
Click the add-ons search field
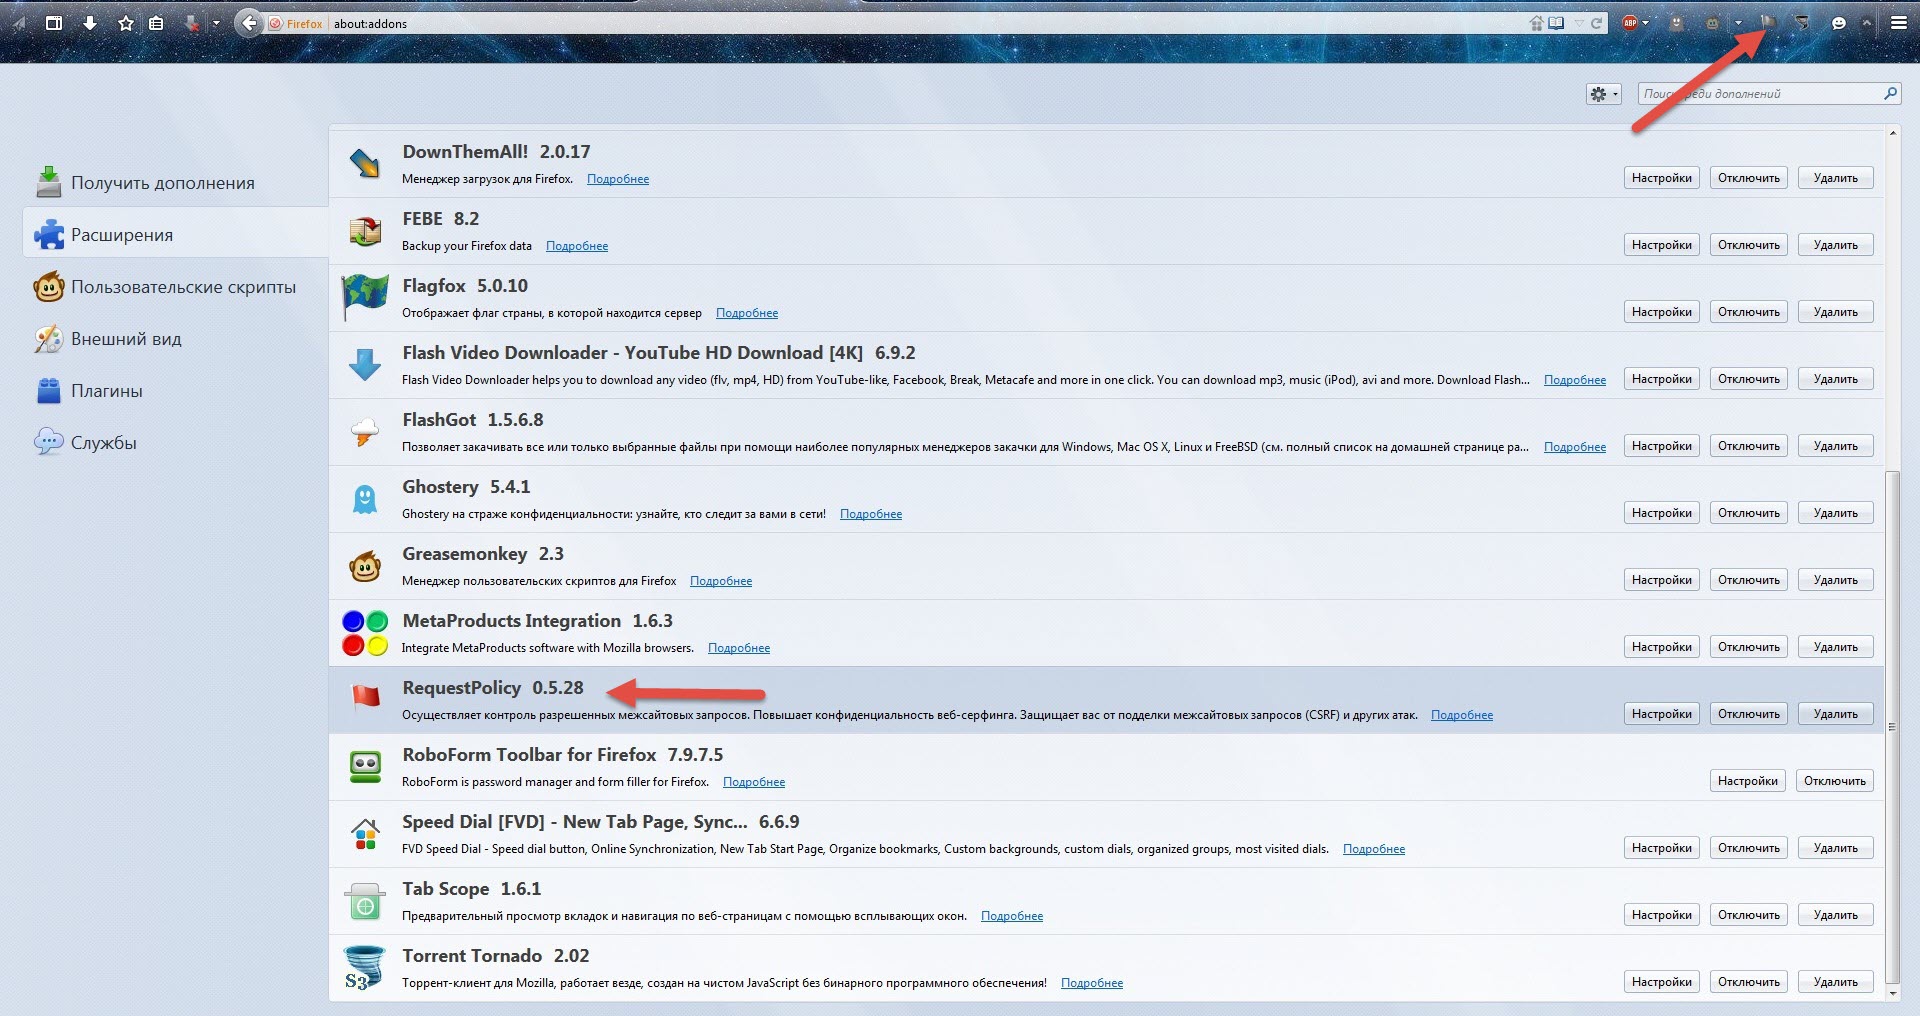1760,94
